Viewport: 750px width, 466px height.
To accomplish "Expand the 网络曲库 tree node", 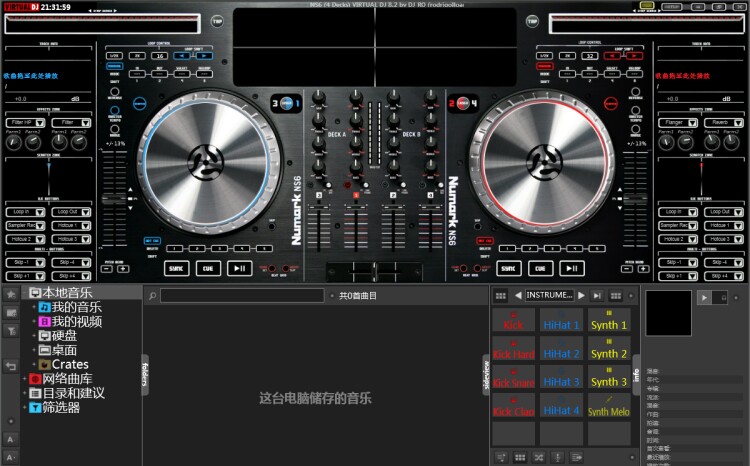I will 24,379.
